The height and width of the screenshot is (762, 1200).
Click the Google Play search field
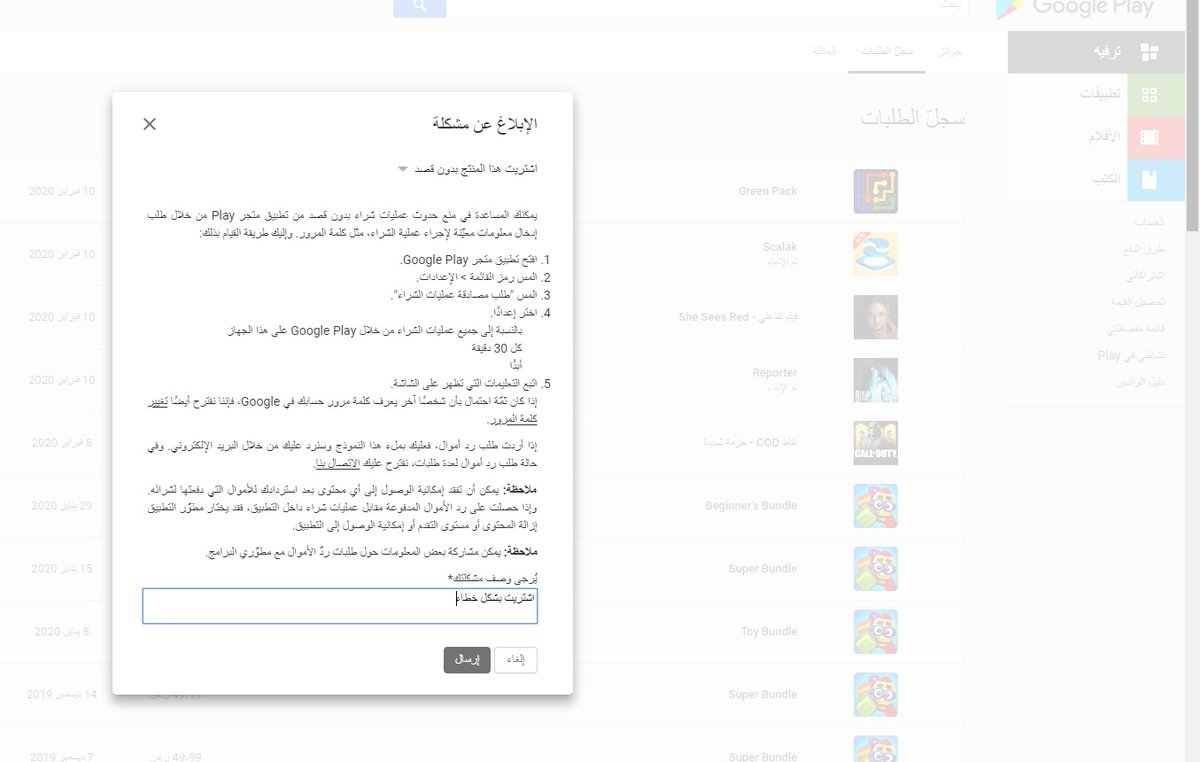click(707, 7)
